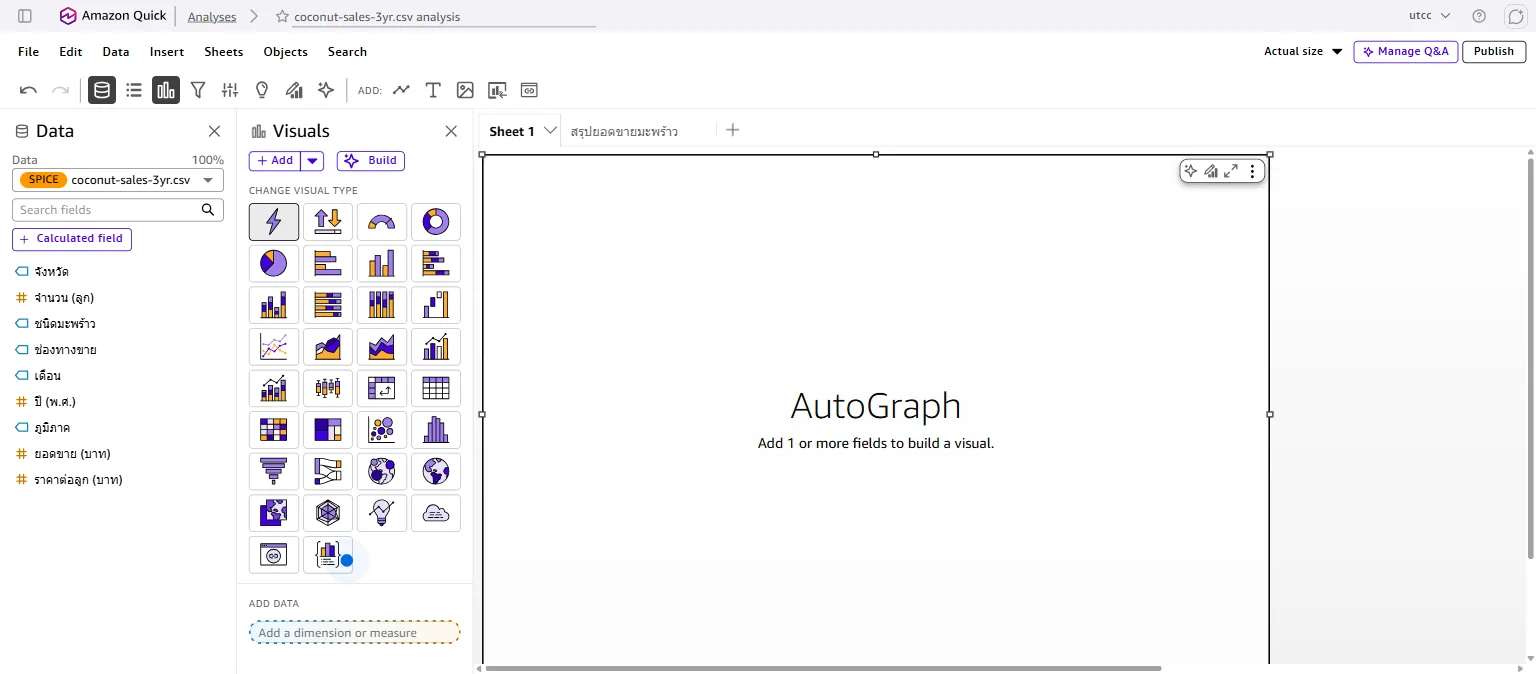Click the Build button in Visuals

[x=371, y=160]
